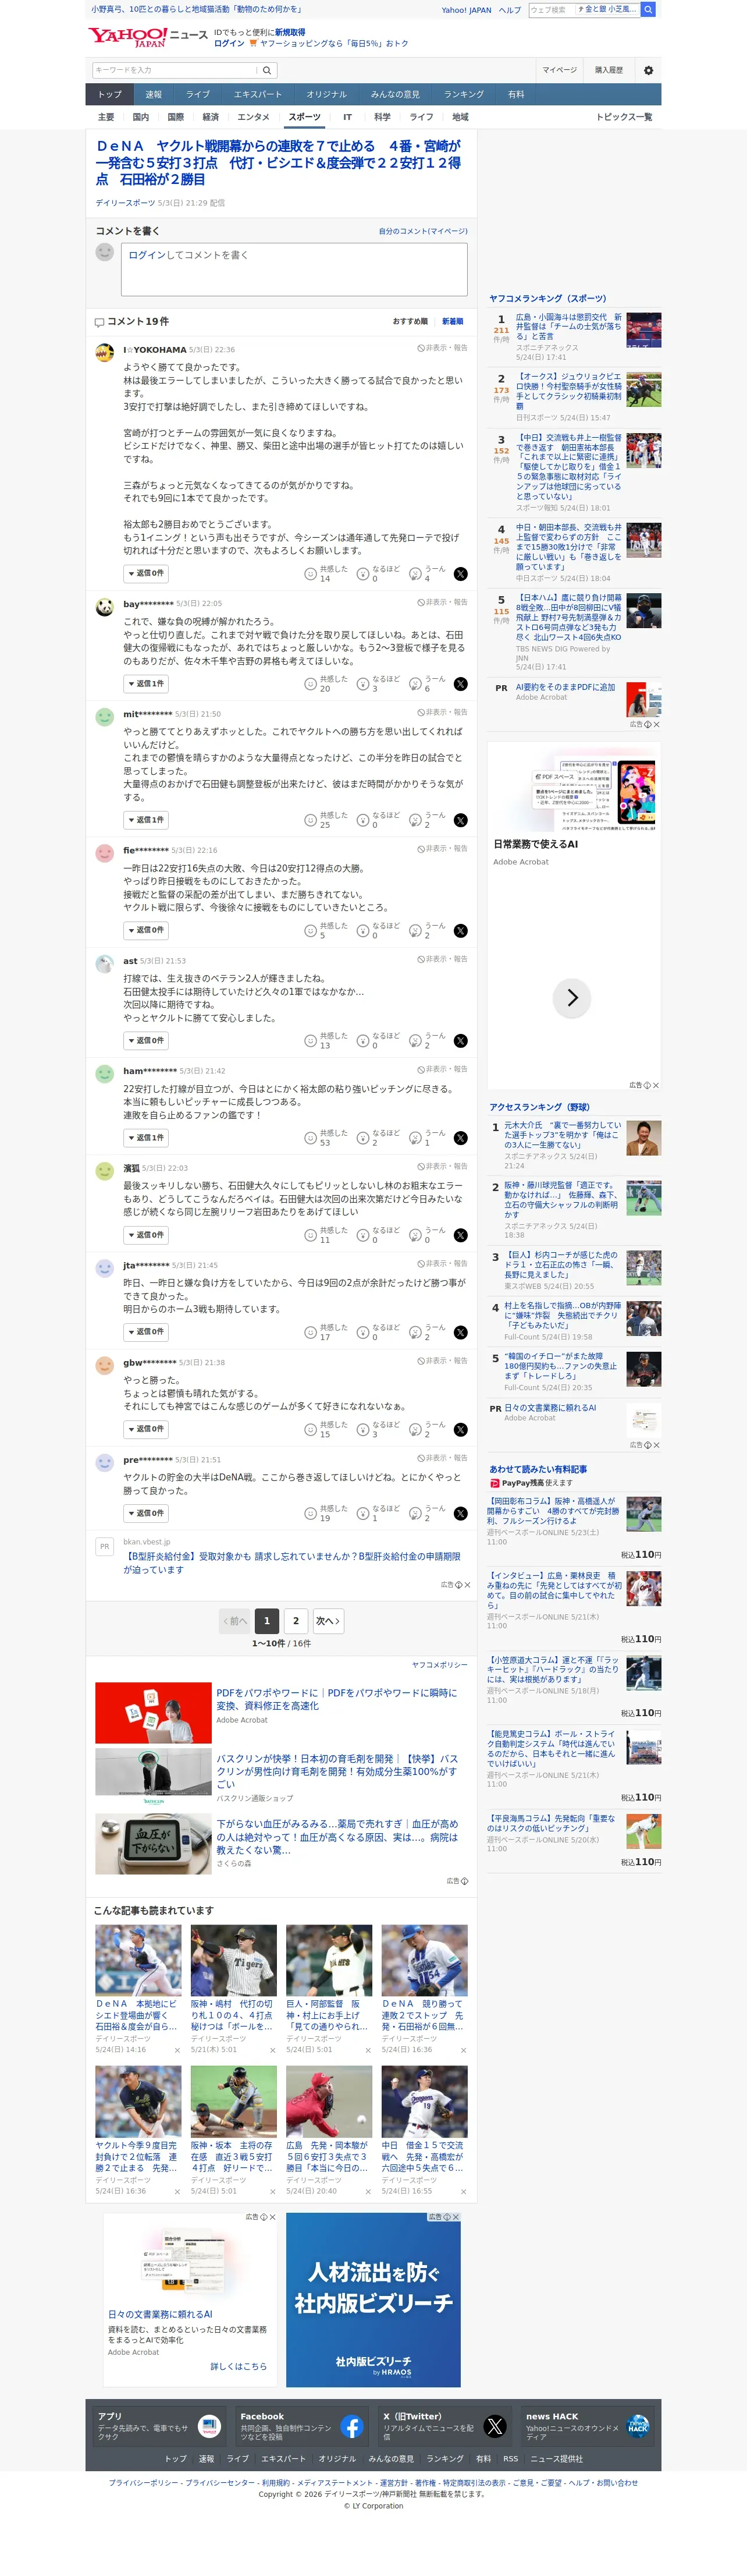Image resolution: width=747 pixels, height=2576 pixels.
Task: Click なるほど icon on fie********'s comment
Action: 363,931
